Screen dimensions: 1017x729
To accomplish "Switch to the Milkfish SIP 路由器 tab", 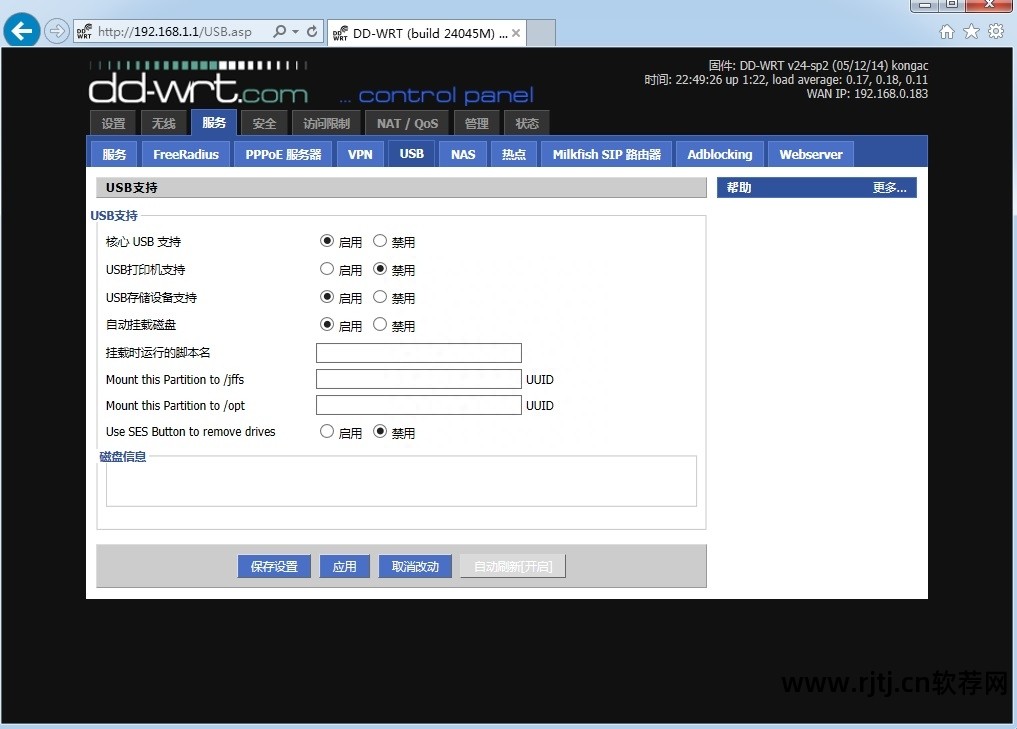I will tap(606, 154).
